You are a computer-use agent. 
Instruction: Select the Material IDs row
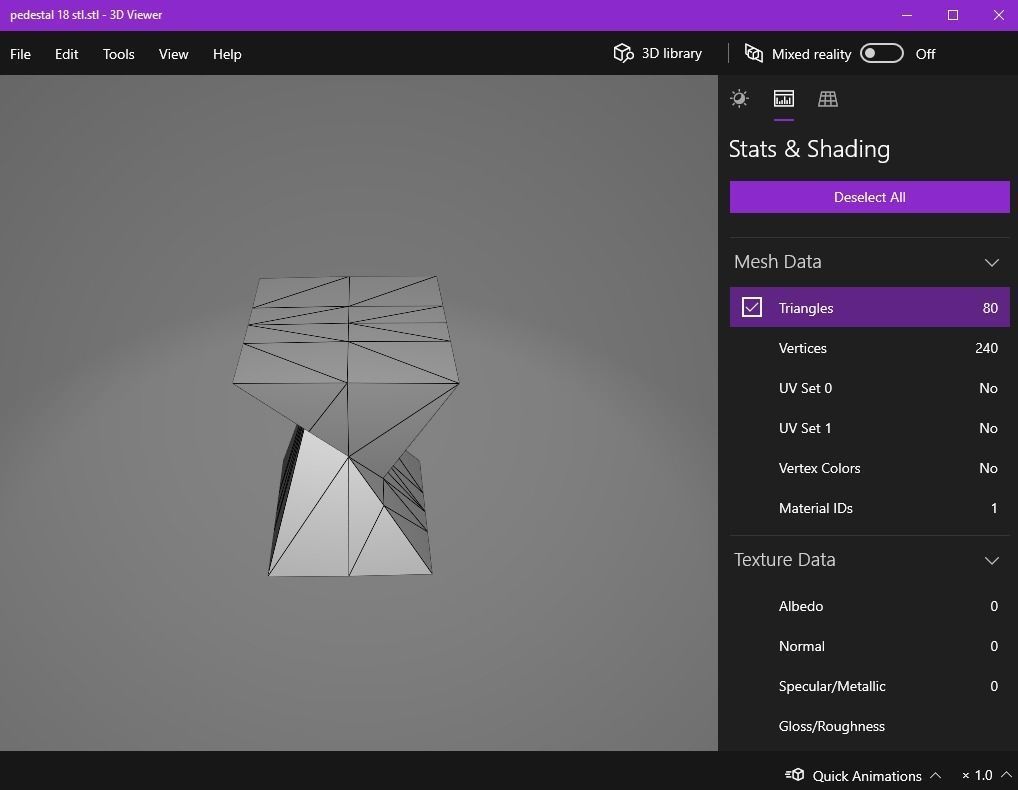pyautogui.click(x=869, y=508)
